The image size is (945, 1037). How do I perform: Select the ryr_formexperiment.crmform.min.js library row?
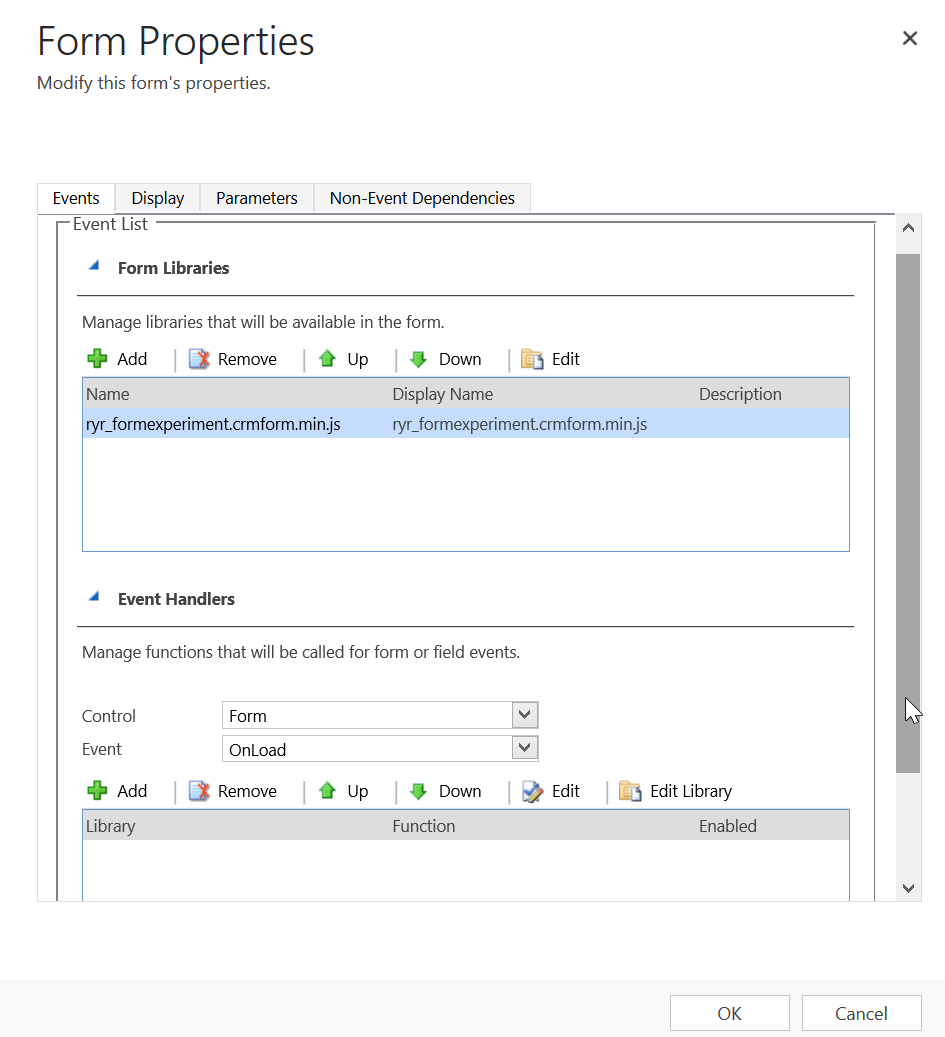coord(213,424)
